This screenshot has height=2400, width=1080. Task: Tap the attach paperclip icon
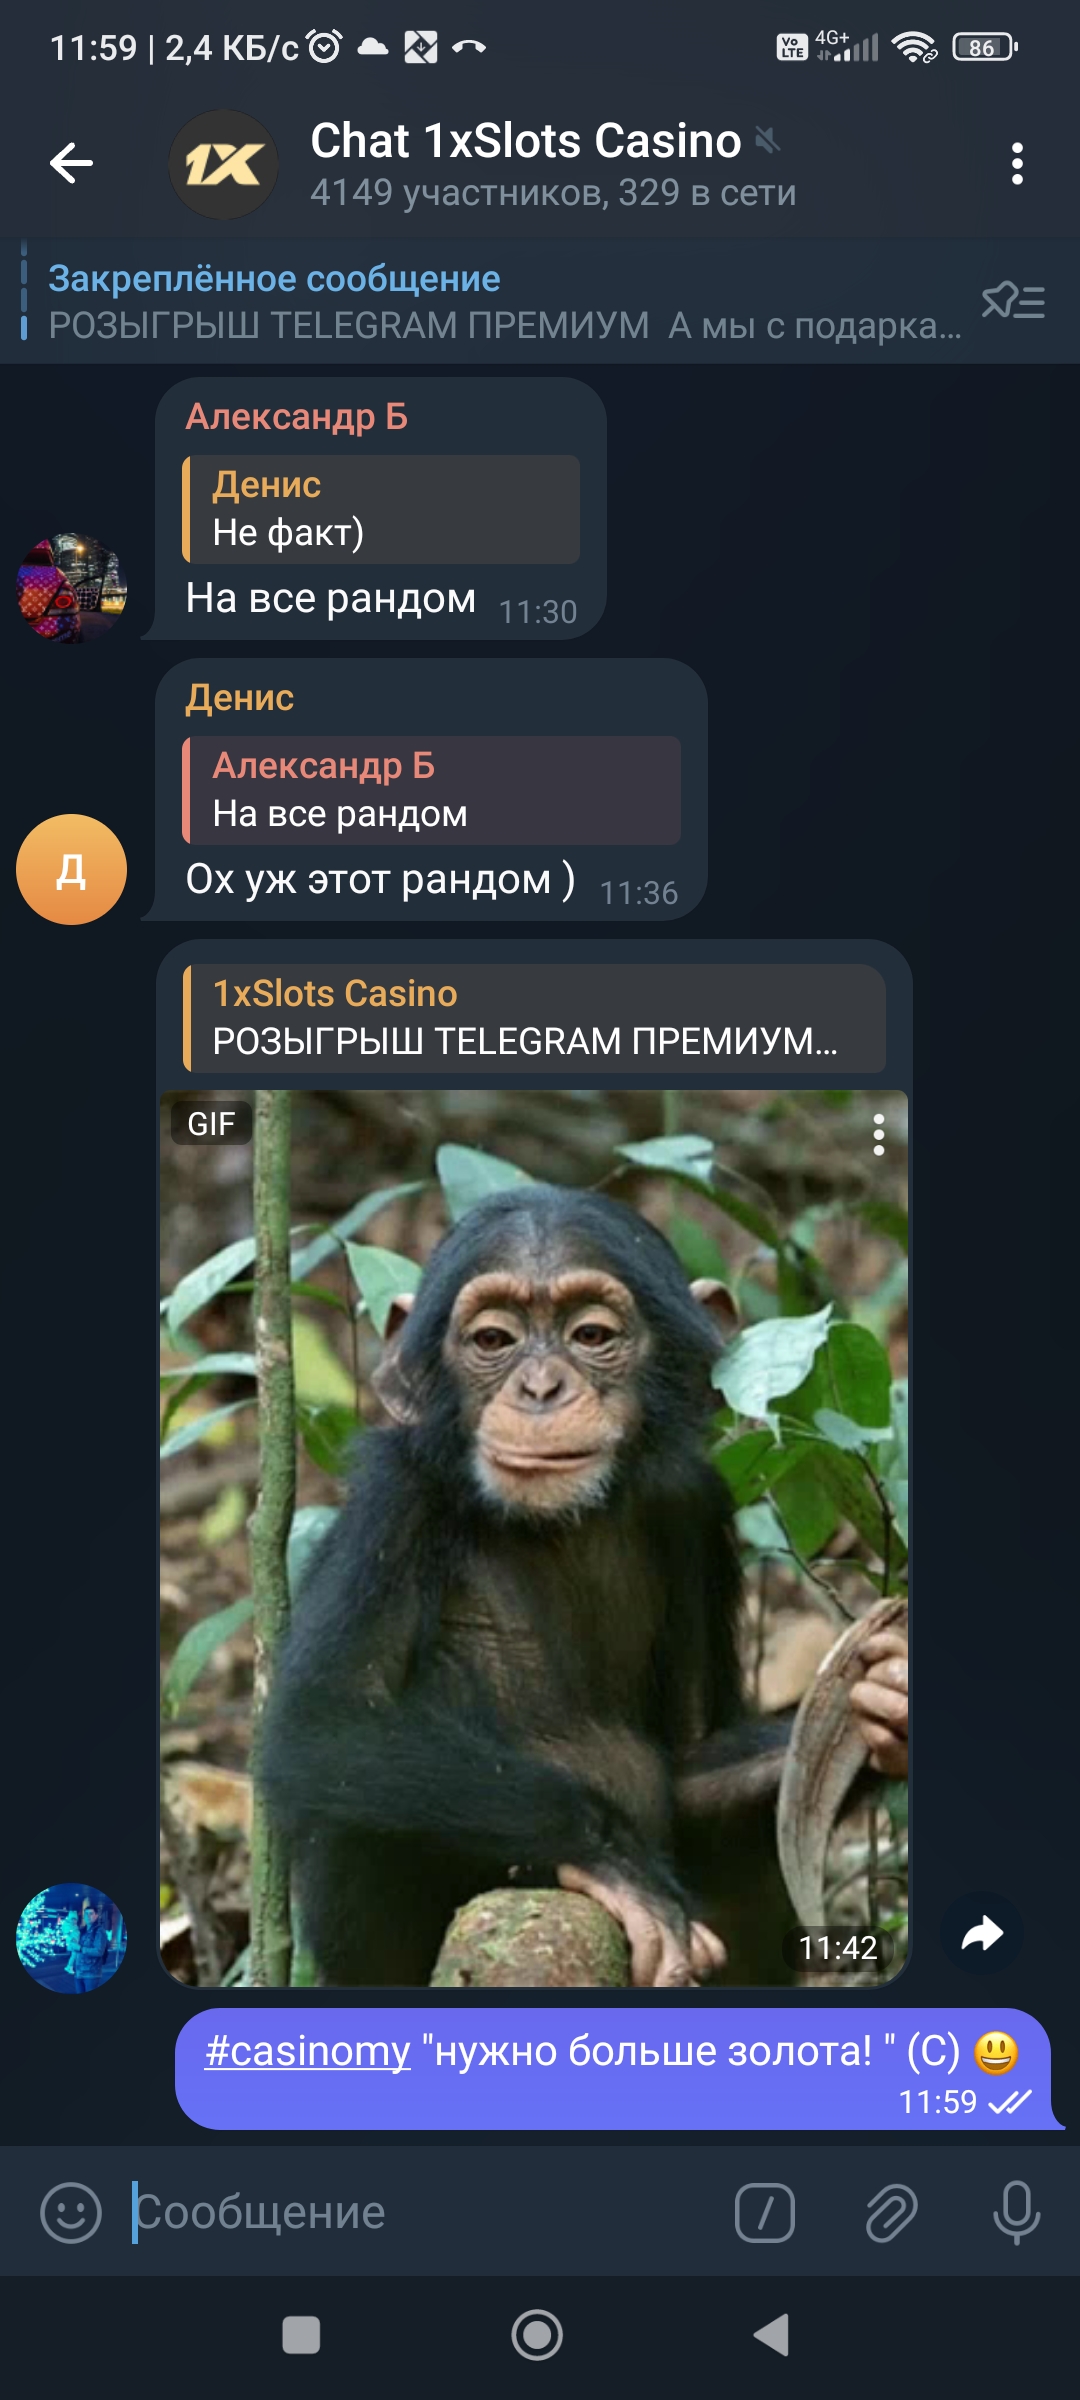(891, 2212)
